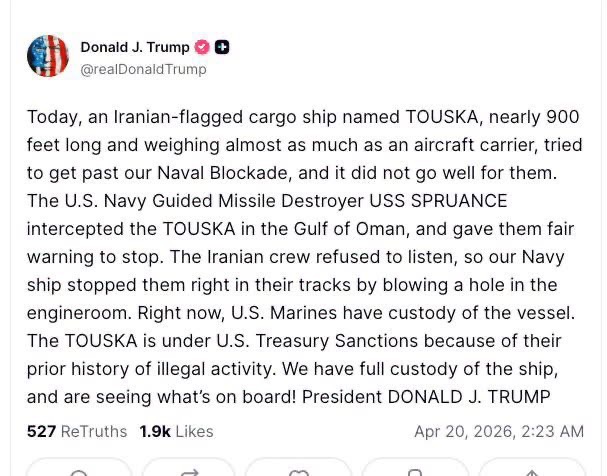Screen dimensions: 607x476
Task: Bookmark this post using the bookmark icon
Action: point(414,472)
